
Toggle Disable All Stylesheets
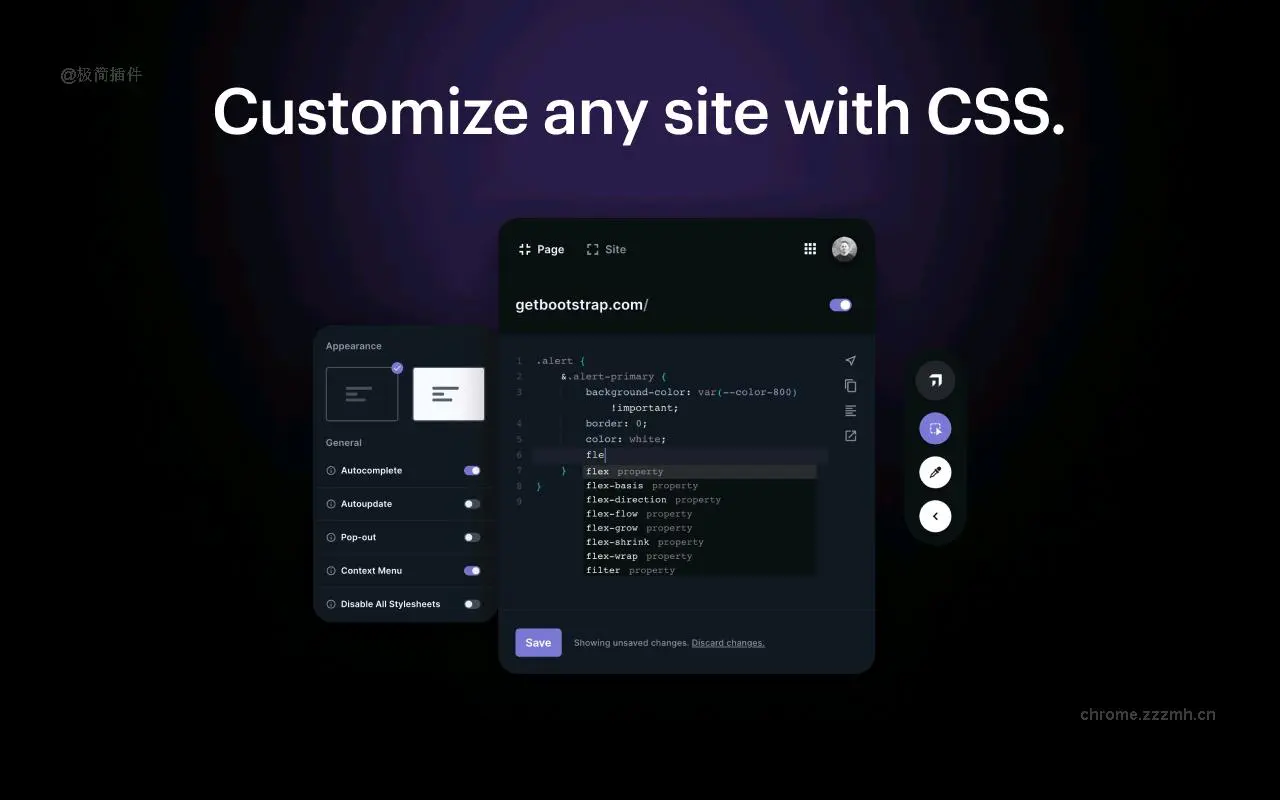(471, 604)
